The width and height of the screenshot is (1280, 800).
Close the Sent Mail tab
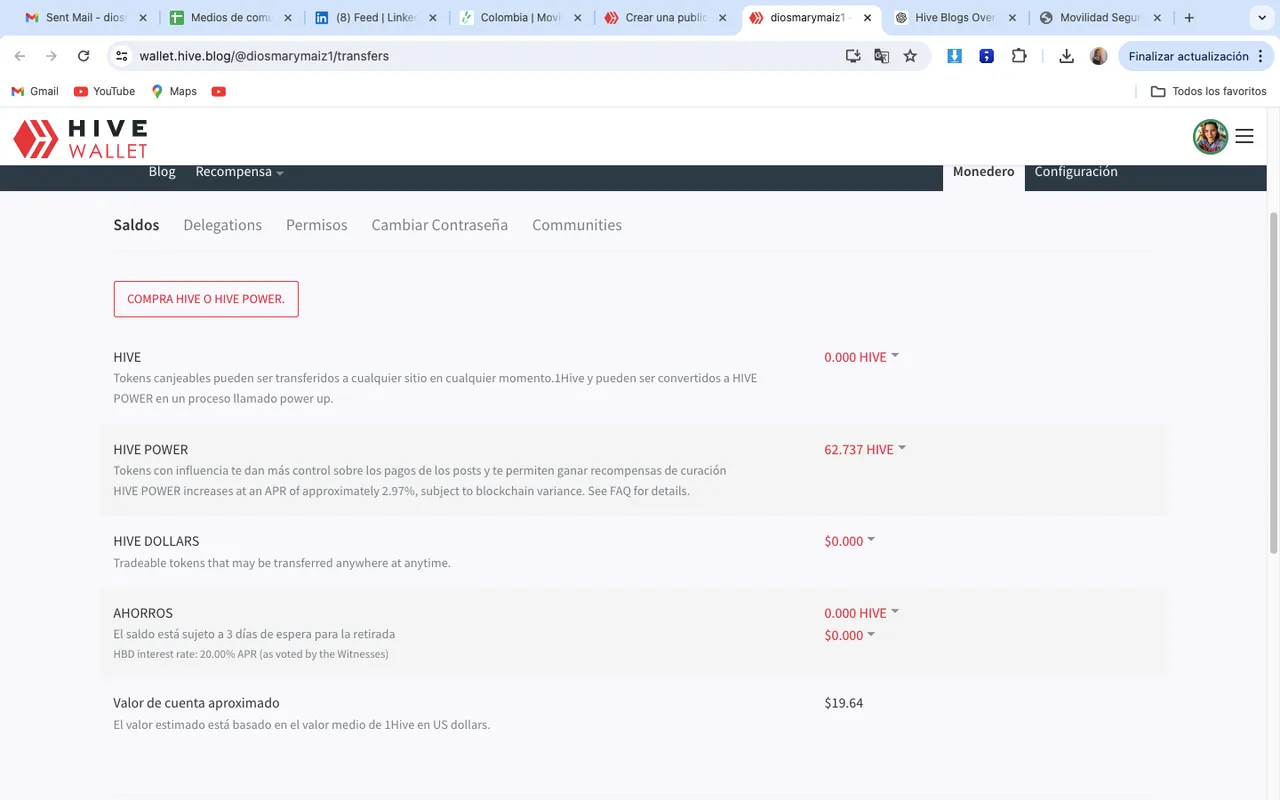coord(142,18)
